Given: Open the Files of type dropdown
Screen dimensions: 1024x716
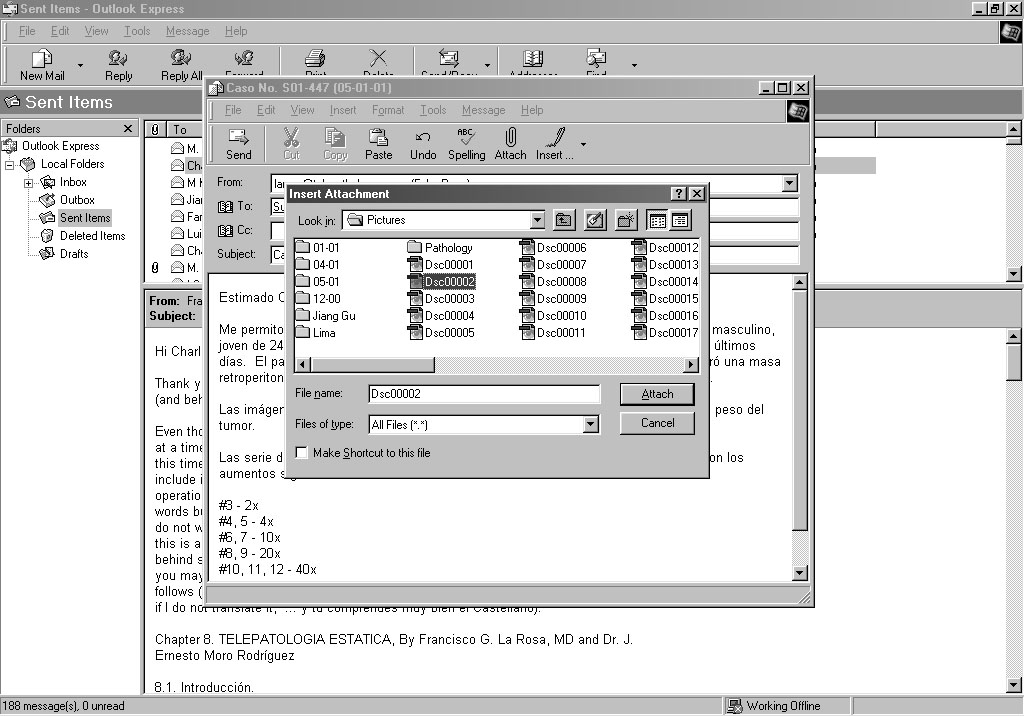Looking at the screenshot, I should [x=590, y=425].
